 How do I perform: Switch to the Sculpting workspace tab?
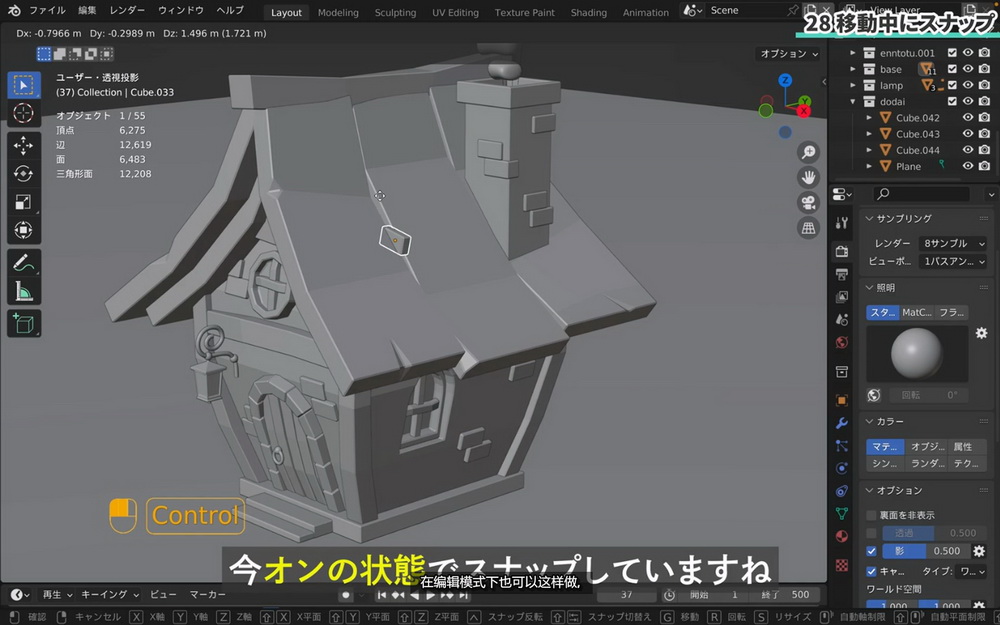[x=395, y=12]
